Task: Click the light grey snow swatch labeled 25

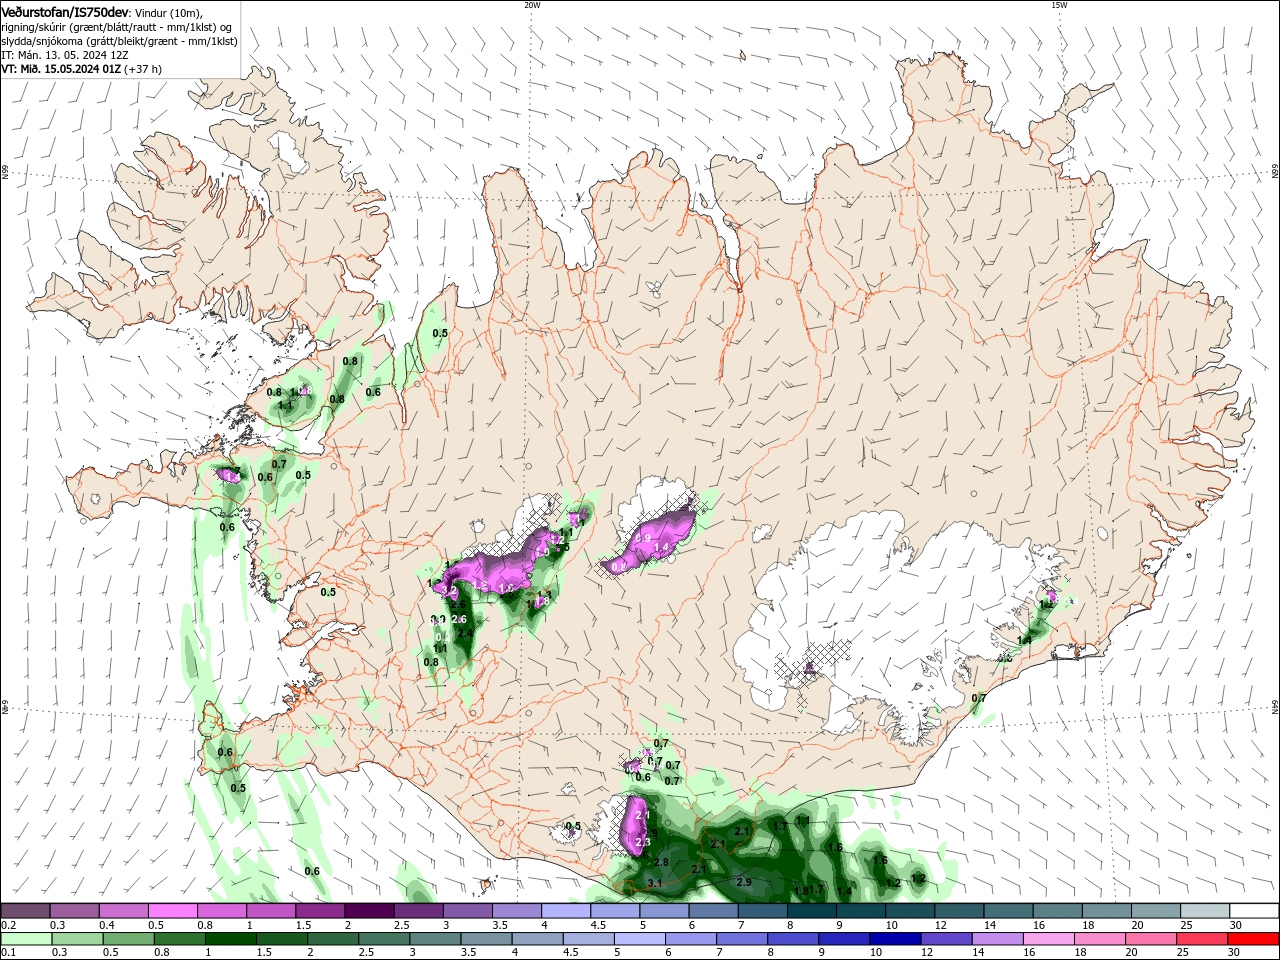Action: [x=1204, y=911]
